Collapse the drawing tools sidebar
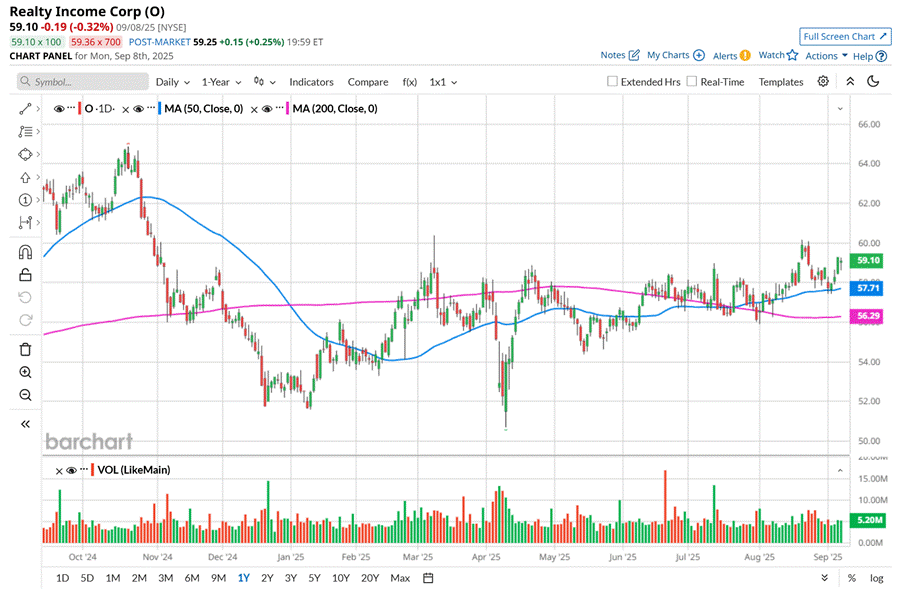903x595 pixels. (x=25, y=424)
